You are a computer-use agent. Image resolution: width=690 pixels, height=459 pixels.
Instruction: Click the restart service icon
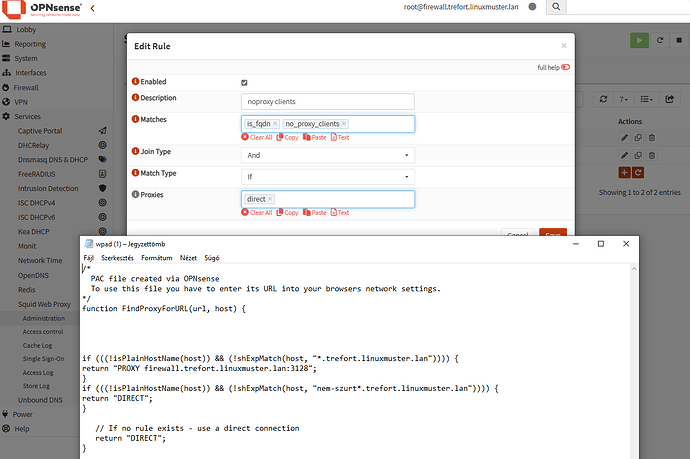(660, 40)
